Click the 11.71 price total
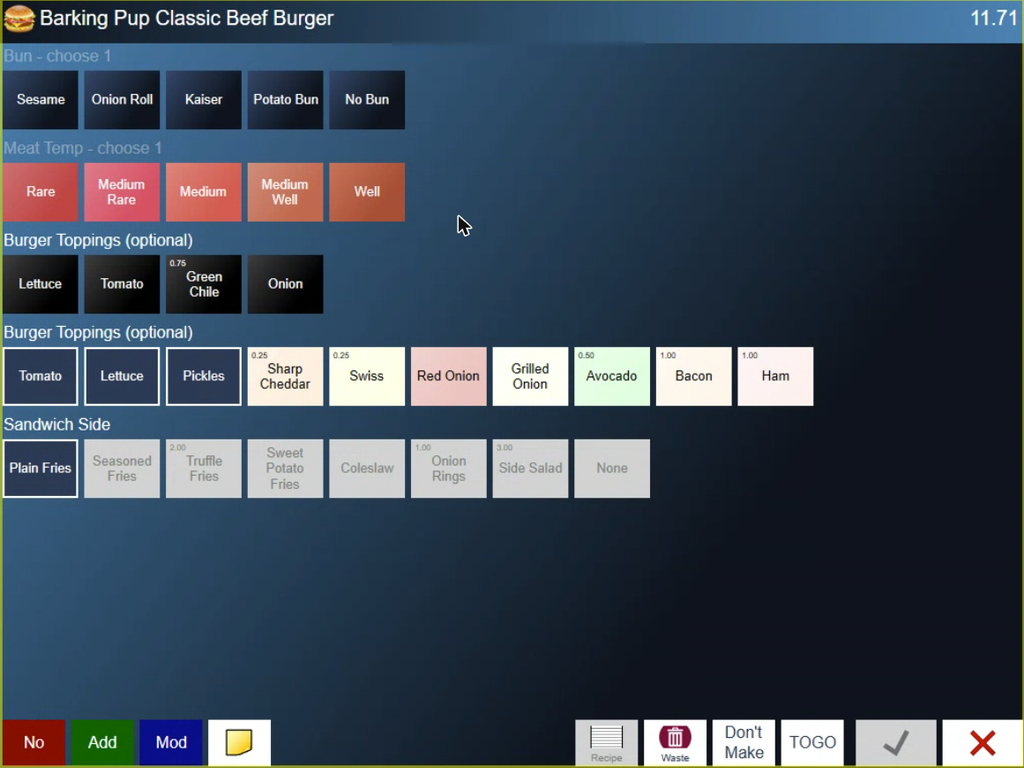 [993, 18]
